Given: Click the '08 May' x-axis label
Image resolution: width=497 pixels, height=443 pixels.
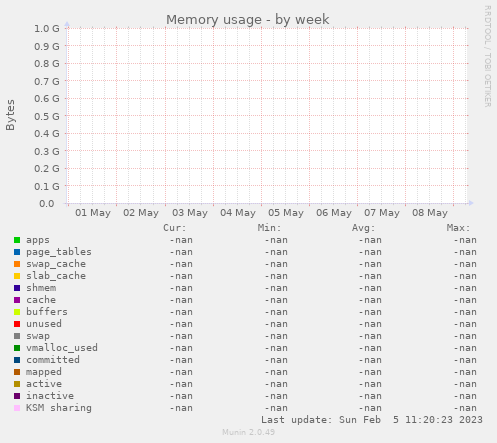Looking at the screenshot, I should click(x=430, y=213).
